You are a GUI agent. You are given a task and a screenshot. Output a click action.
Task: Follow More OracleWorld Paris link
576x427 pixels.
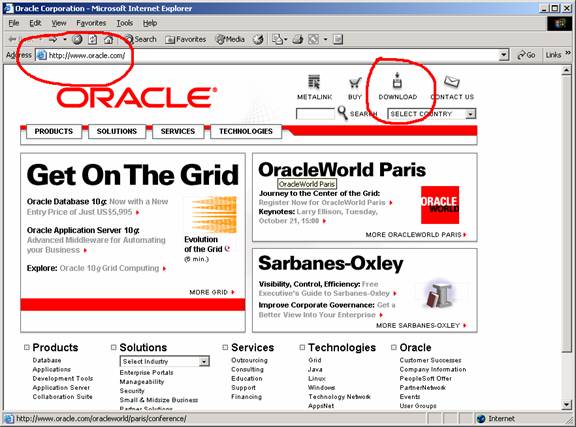(415, 234)
